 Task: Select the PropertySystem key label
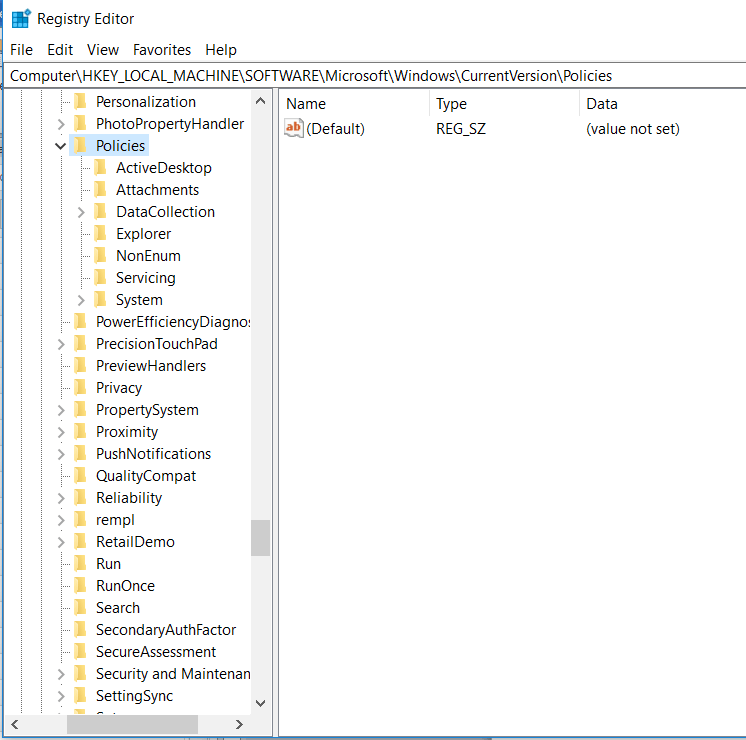click(147, 410)
